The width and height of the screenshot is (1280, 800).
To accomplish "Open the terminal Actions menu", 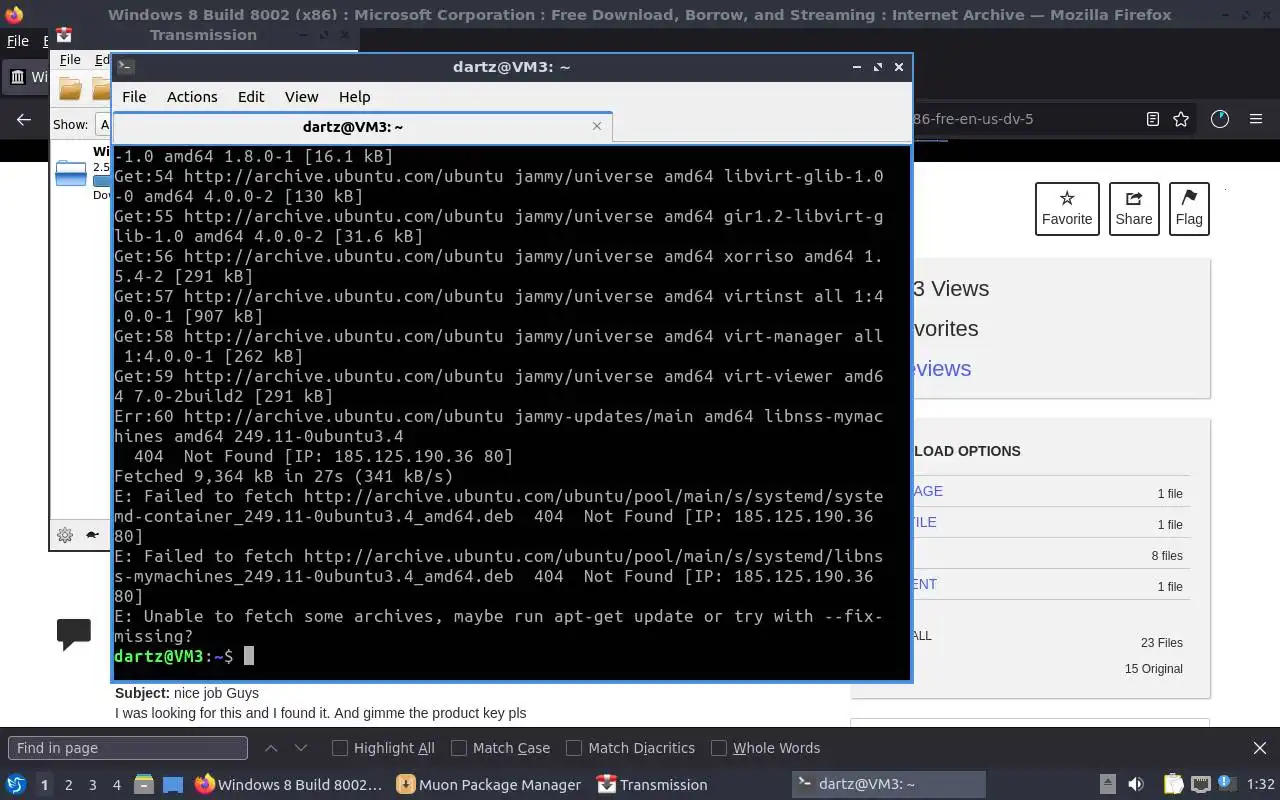I will [x=192, y=97].
